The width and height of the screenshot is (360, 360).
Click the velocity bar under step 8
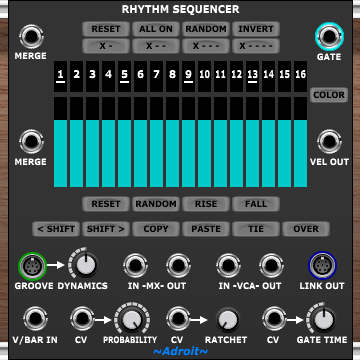pyautogui.click(x=172, y=142)
